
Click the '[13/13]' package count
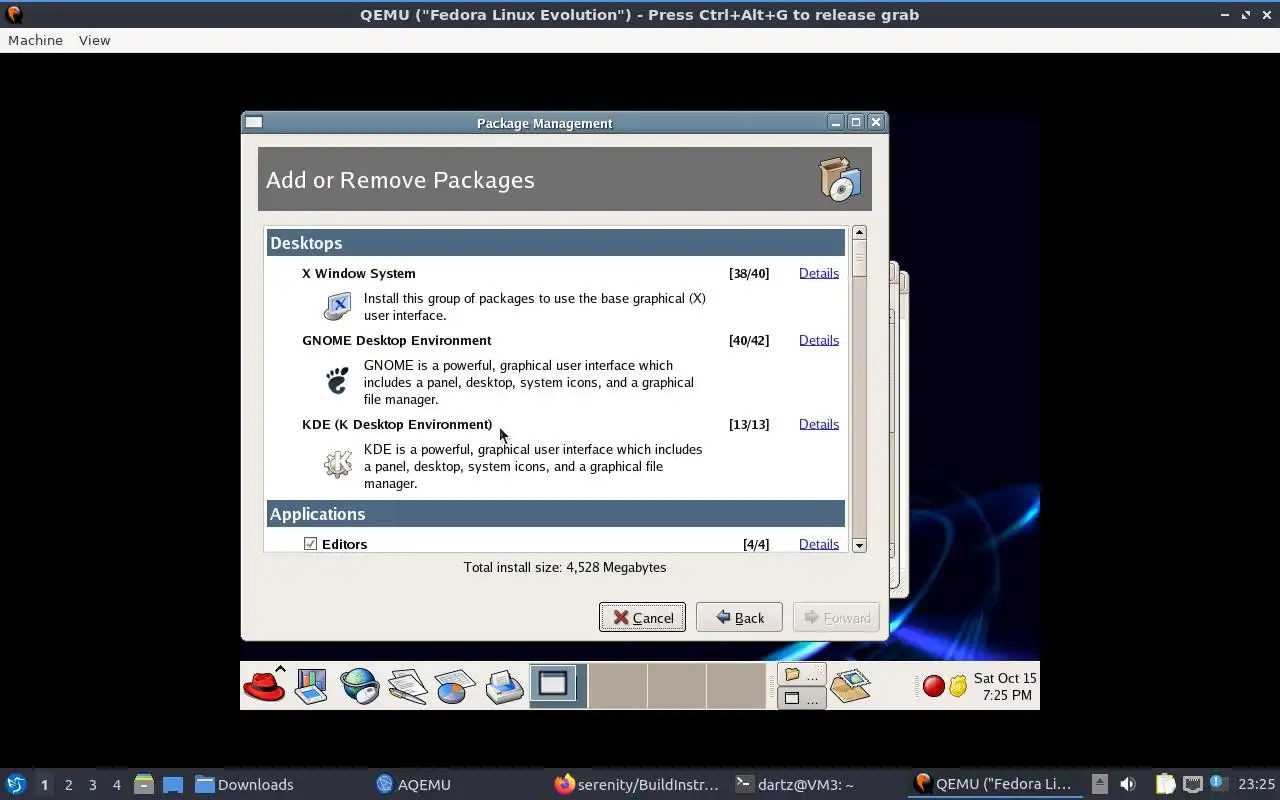[749, 424]
